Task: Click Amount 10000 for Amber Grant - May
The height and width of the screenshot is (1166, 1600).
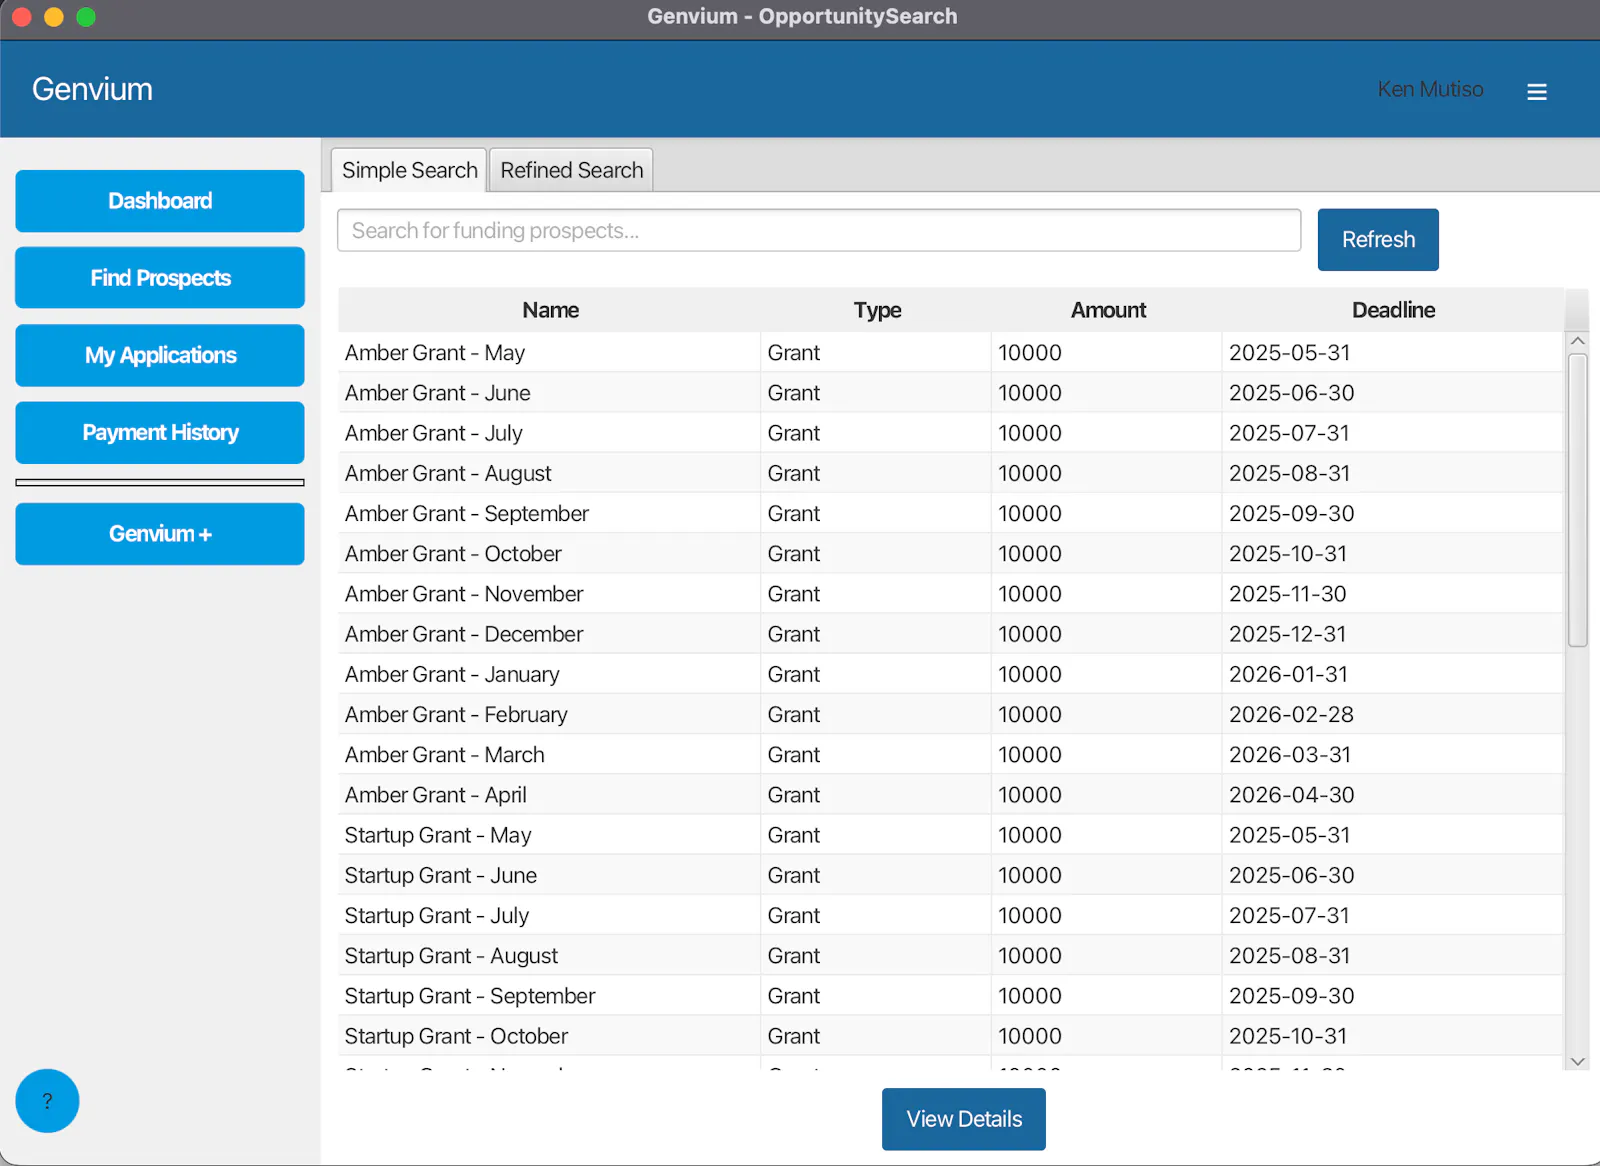Action: [1107, 353]
